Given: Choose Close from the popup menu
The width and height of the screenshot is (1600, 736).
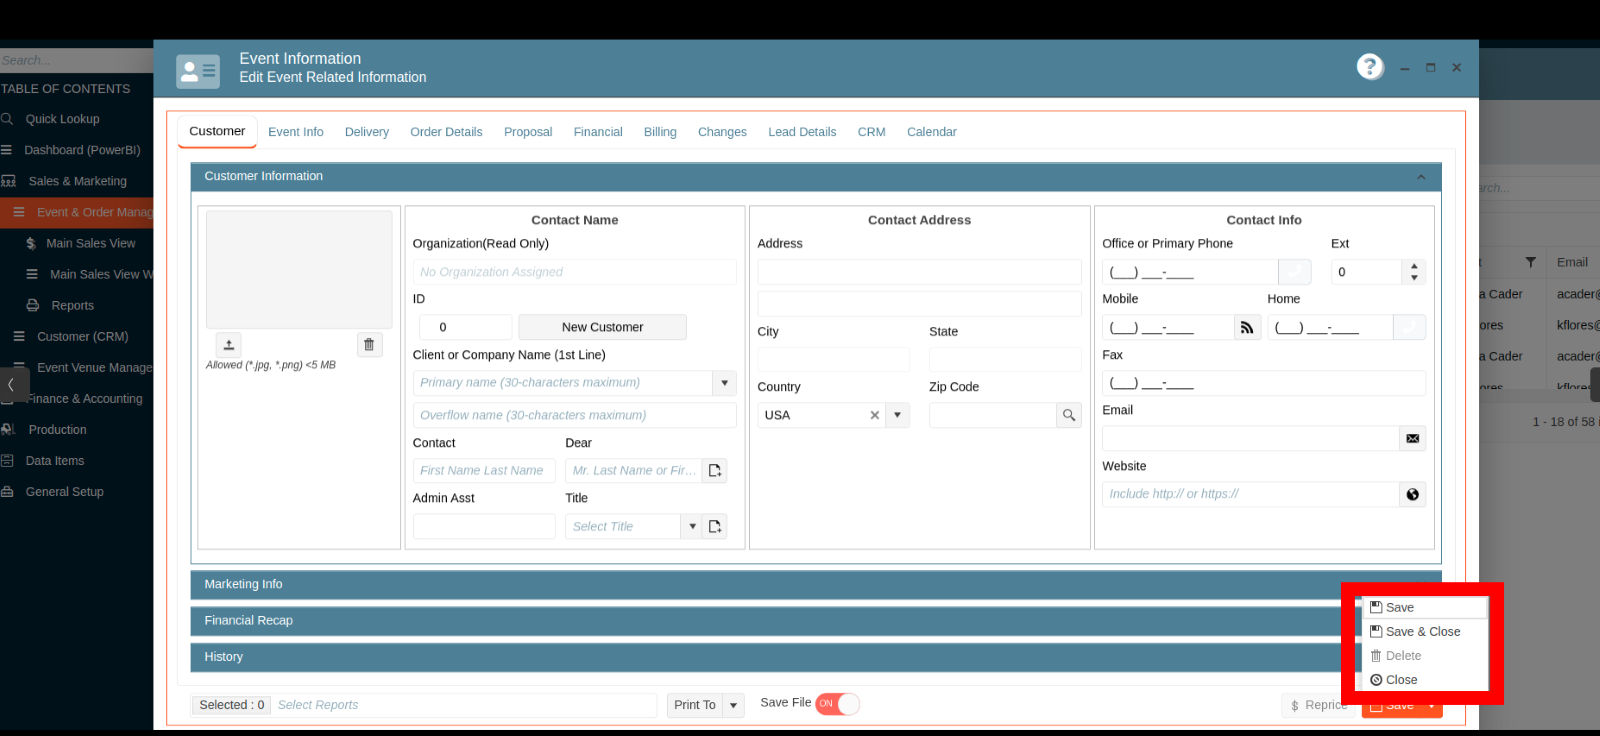Looking at the screenshot, I should (1425, 680).
